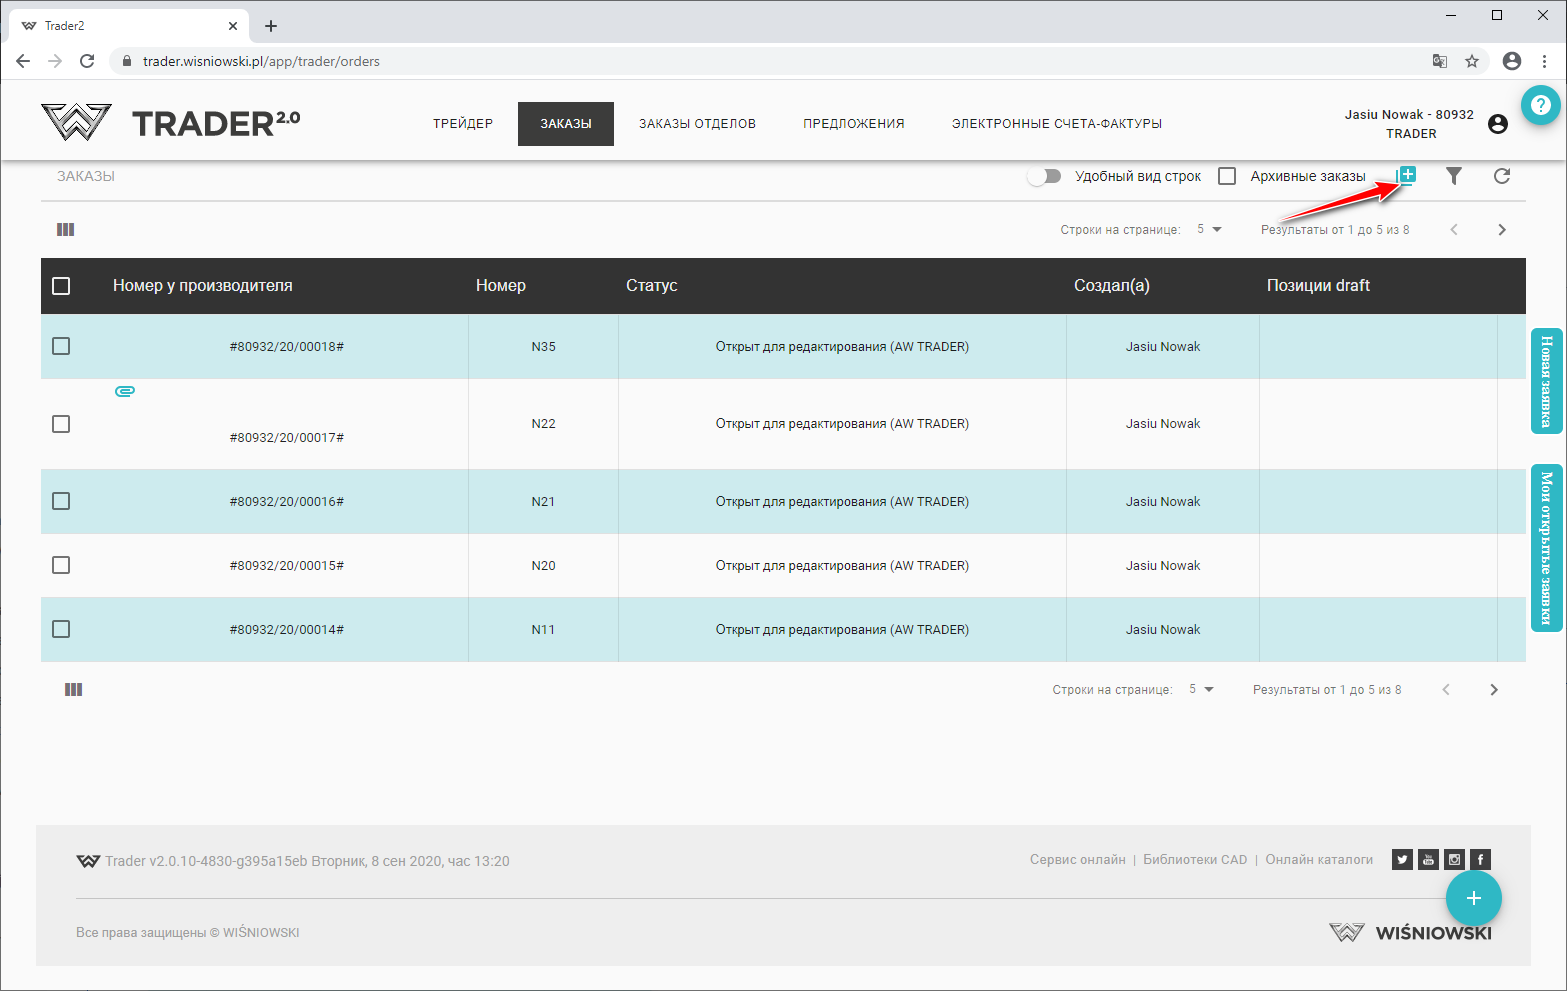Expand the bottom rows-per-page dropdown
Image resolution: width=1567 pixels, height=991 pixels.
[1201, 690]
